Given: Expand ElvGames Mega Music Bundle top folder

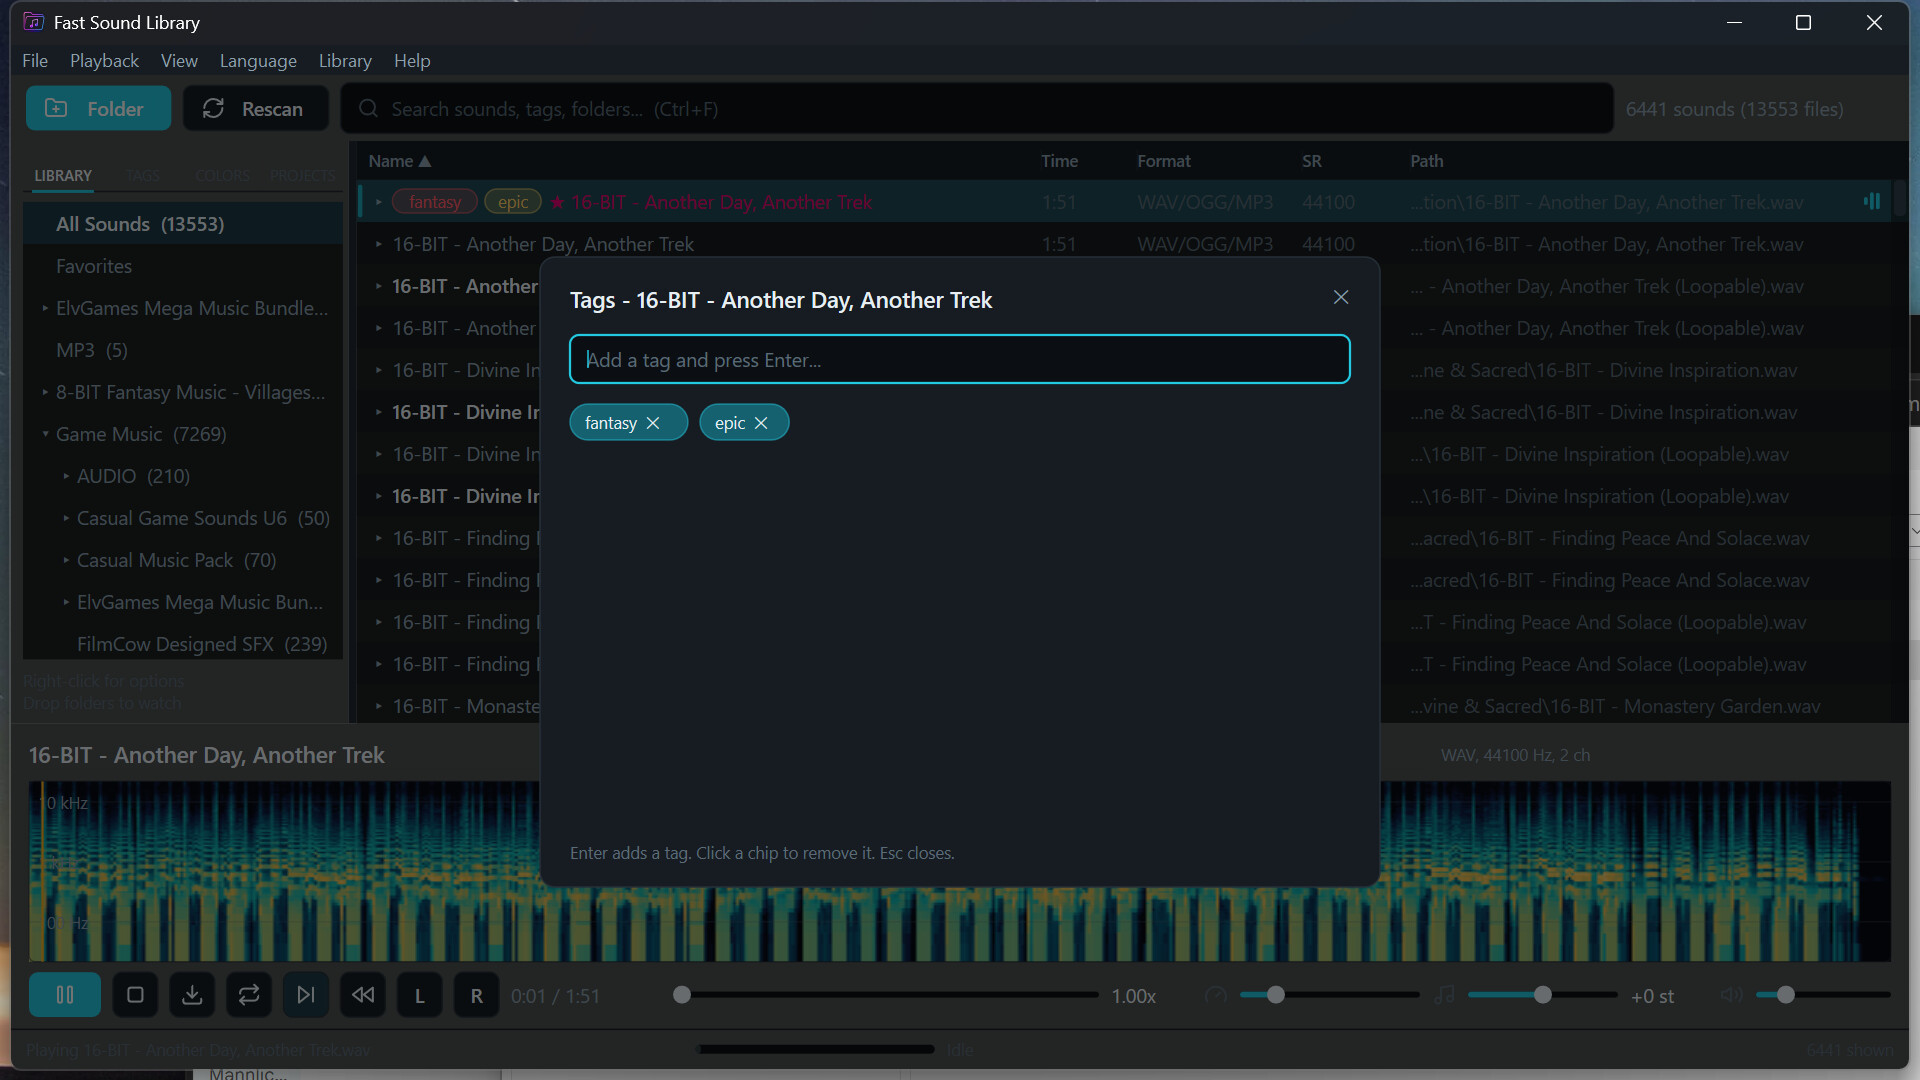Looking at the screenshot, I should click(x=45, y=308).
